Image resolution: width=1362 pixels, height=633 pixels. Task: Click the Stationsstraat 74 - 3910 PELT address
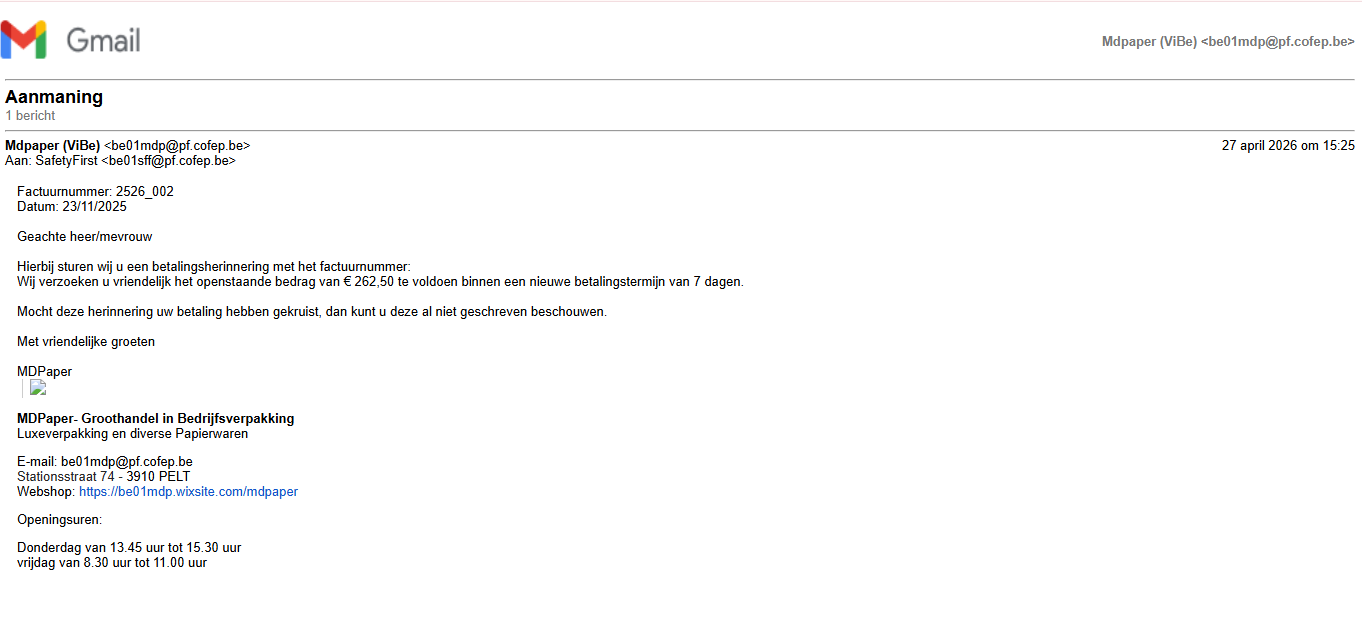[104, 477]
